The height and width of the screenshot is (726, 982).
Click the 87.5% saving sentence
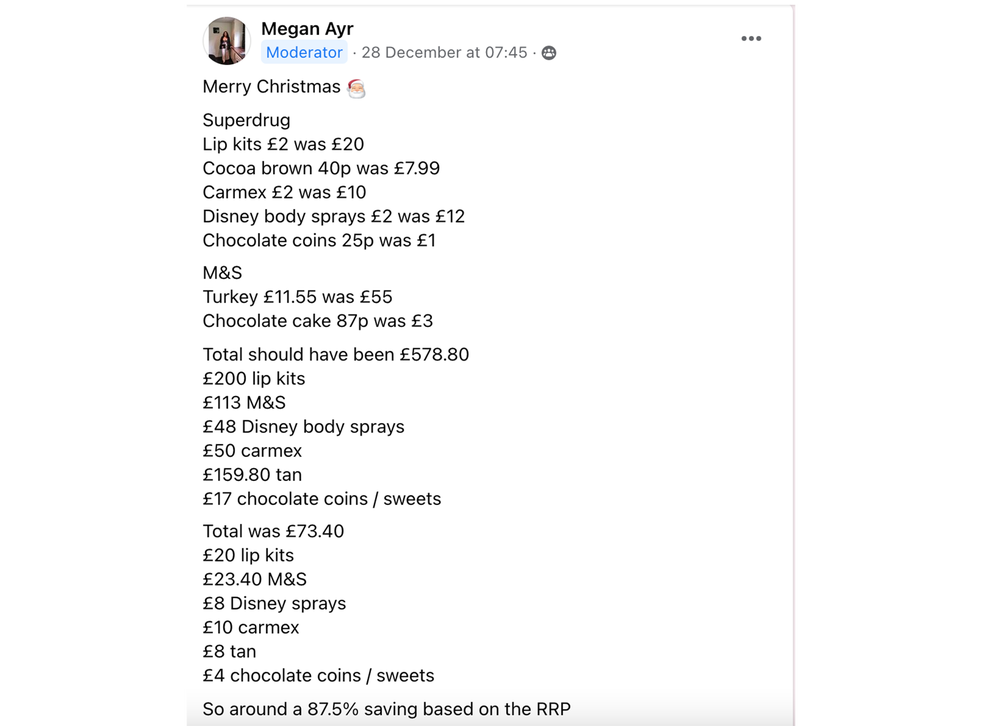pyautogui.click(x=386, y=709)
